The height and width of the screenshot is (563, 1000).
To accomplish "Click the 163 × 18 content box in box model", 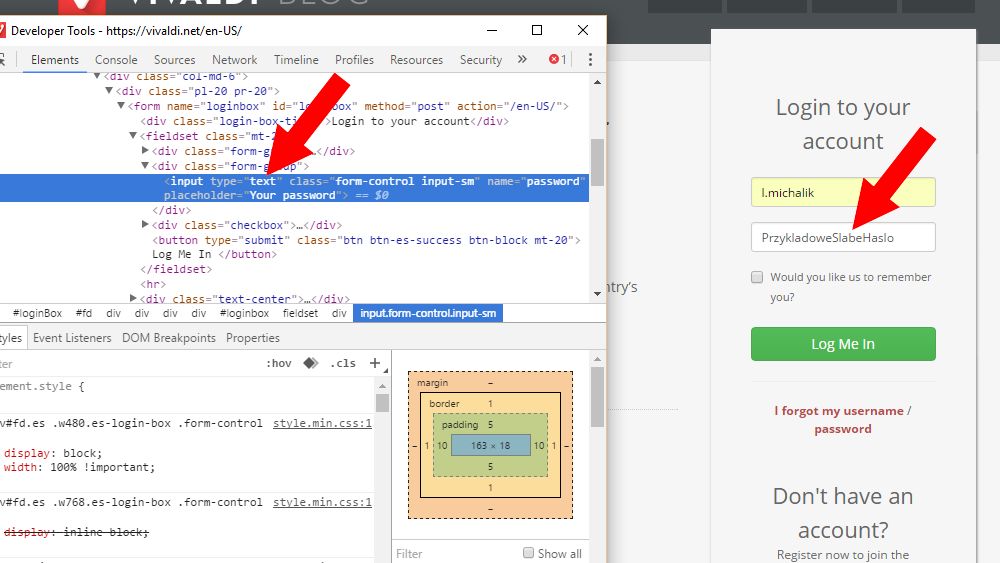I will coord(490,445).
